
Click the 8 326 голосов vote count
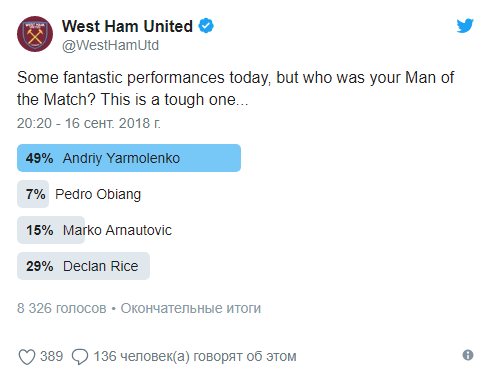click(x=62, y=308)
